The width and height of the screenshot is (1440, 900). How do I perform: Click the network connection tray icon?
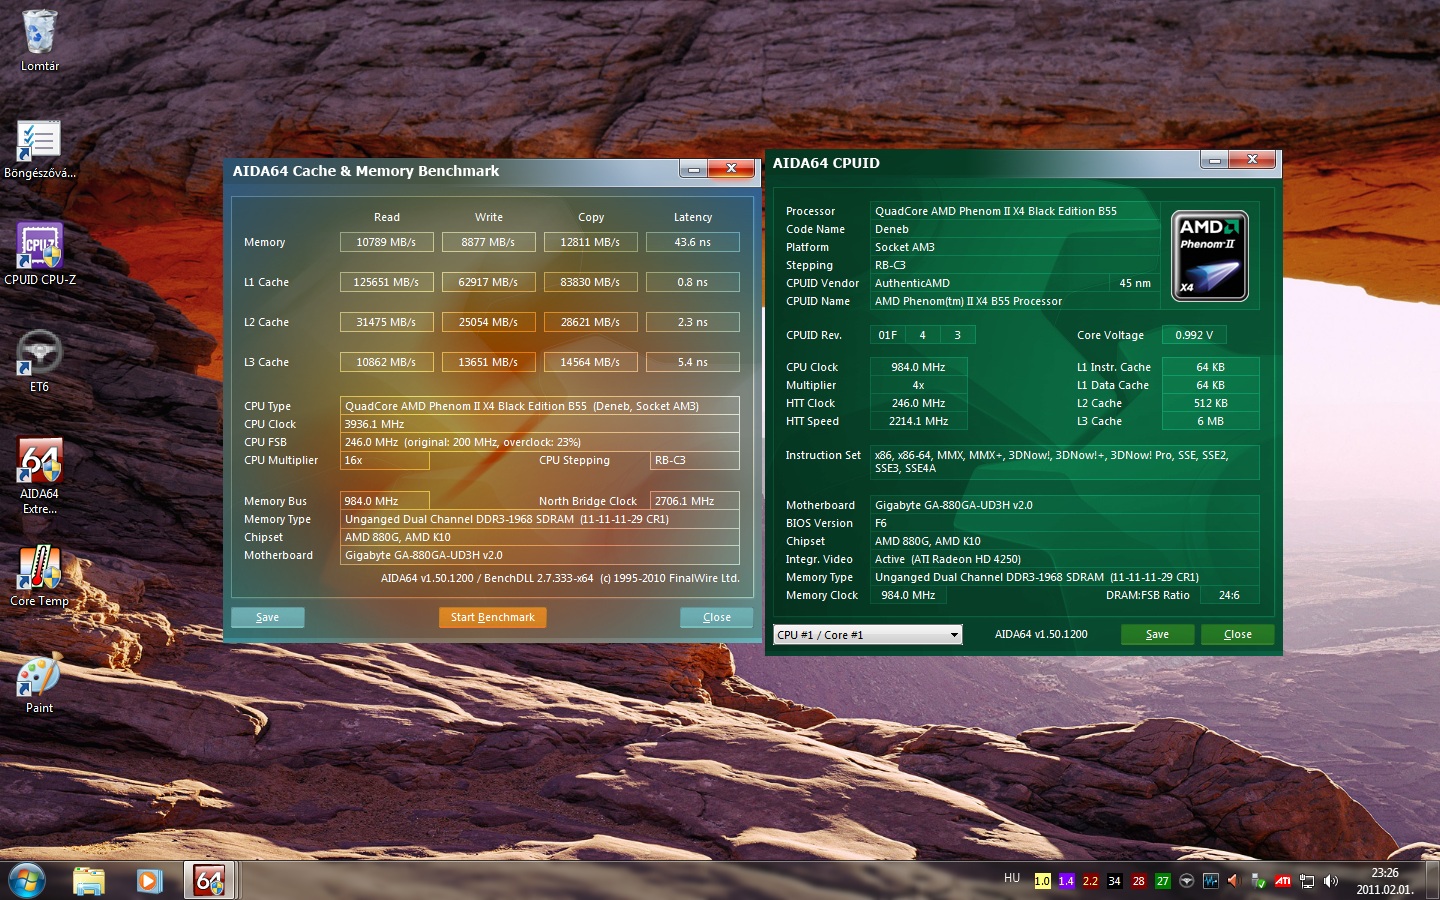pyautogui.click(x=1306, y=881)
